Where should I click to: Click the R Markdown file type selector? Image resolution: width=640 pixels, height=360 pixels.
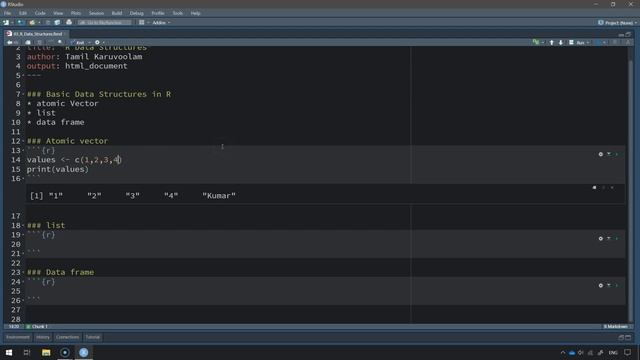click(616, 327)
